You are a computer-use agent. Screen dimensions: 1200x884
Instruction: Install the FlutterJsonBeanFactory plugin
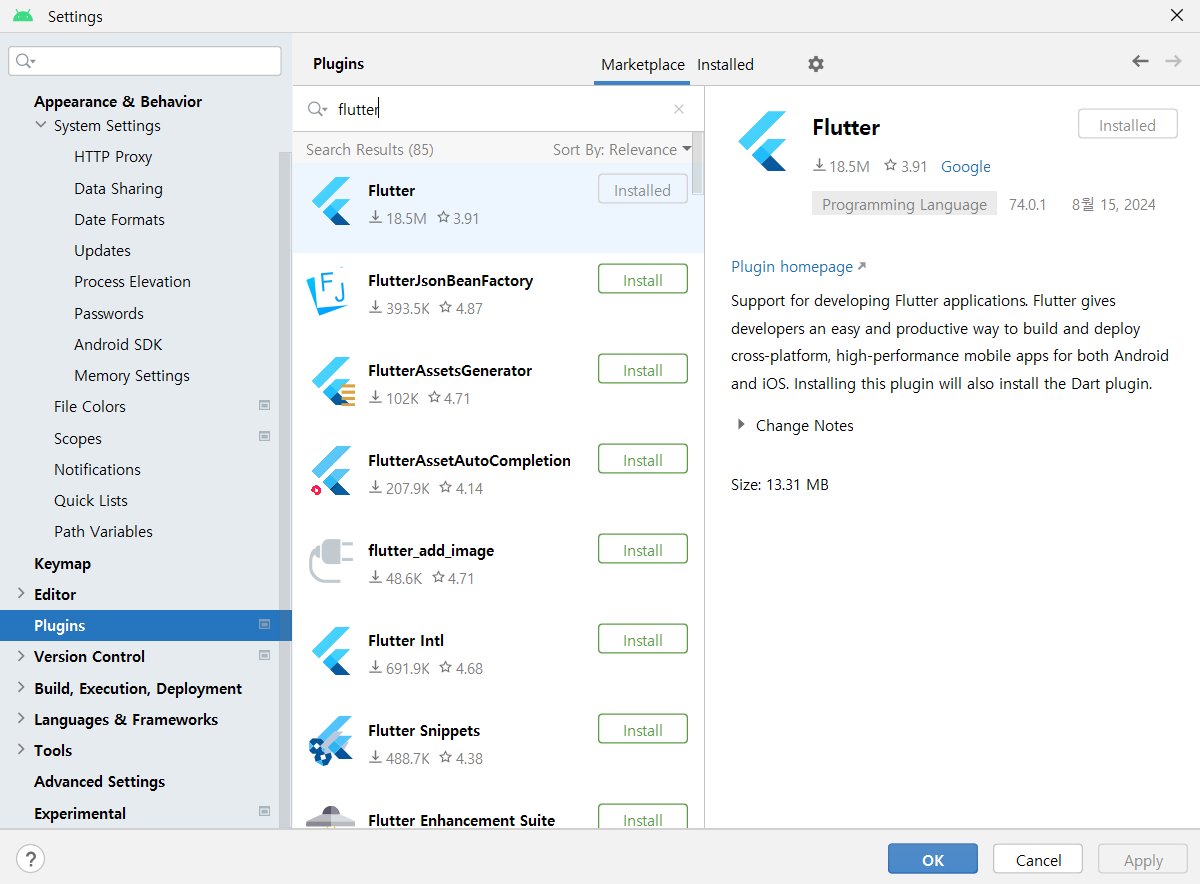[643, 279]
